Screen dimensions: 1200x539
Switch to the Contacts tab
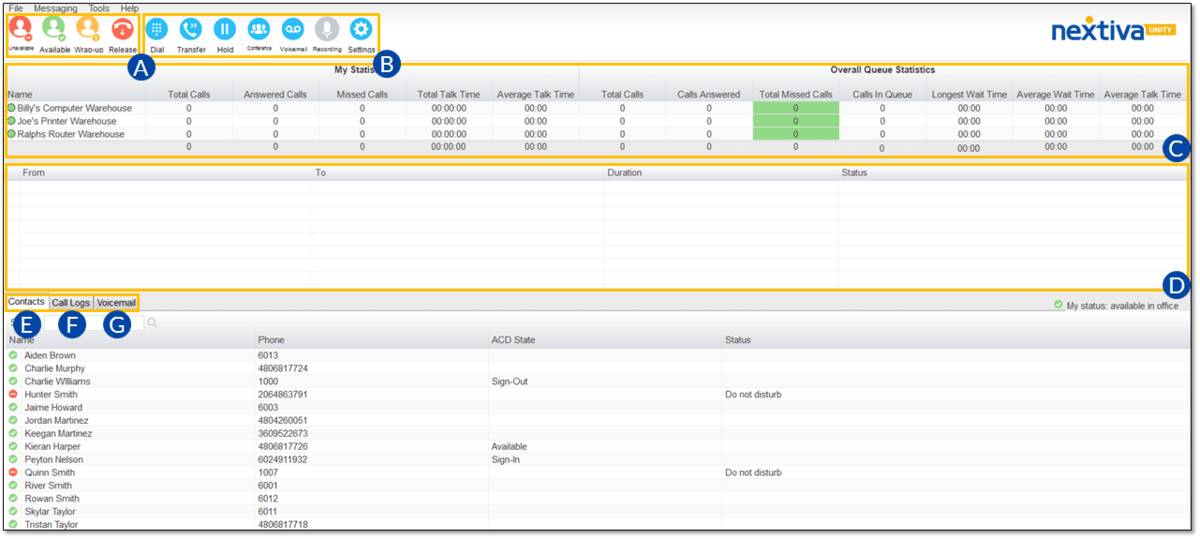[27, 302]
